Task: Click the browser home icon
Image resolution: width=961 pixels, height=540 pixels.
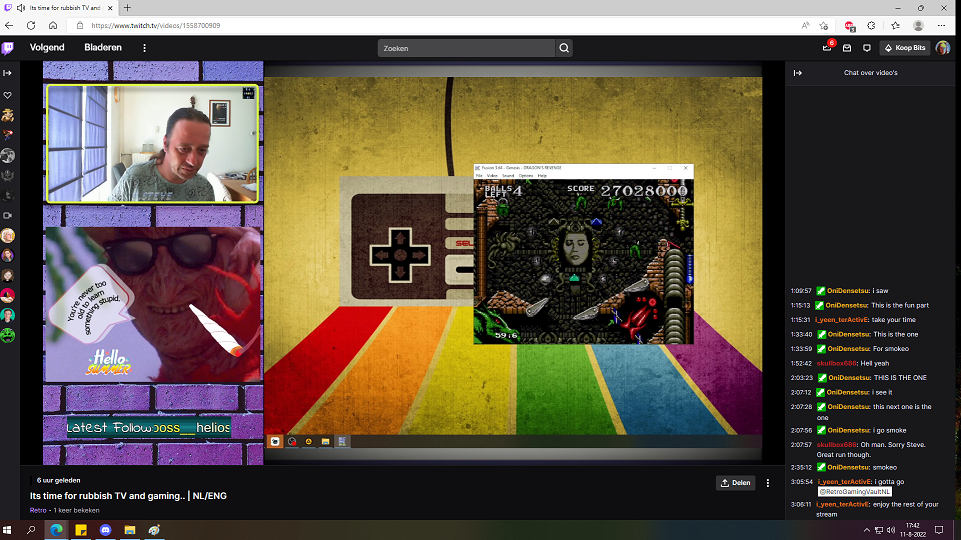Action: 53,26
